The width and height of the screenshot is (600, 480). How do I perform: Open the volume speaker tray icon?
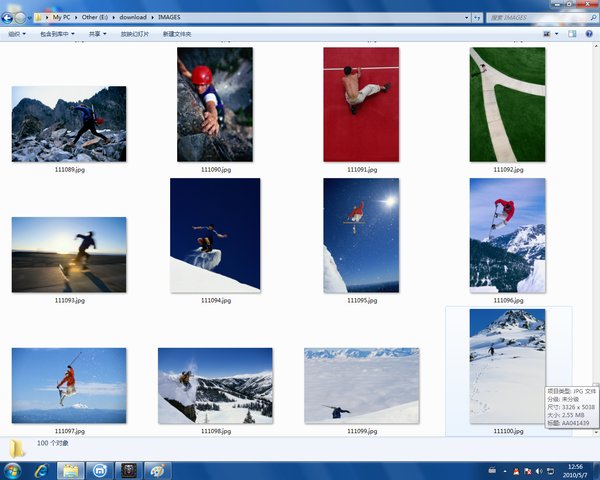point(539,471)
